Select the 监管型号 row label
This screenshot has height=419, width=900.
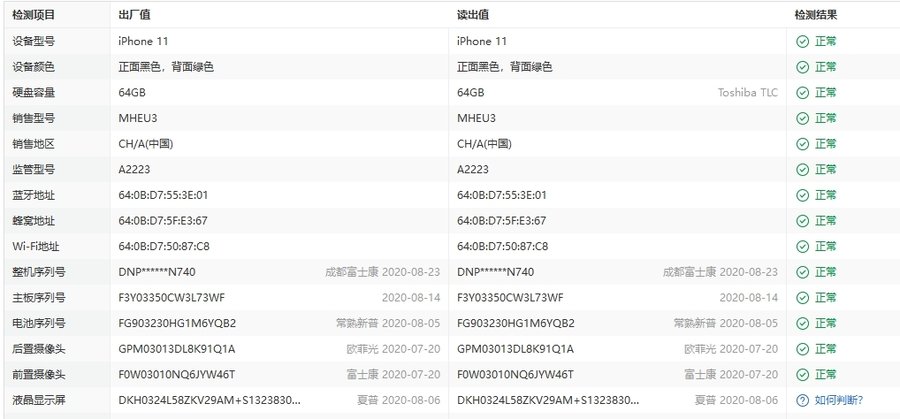[34, 169]
